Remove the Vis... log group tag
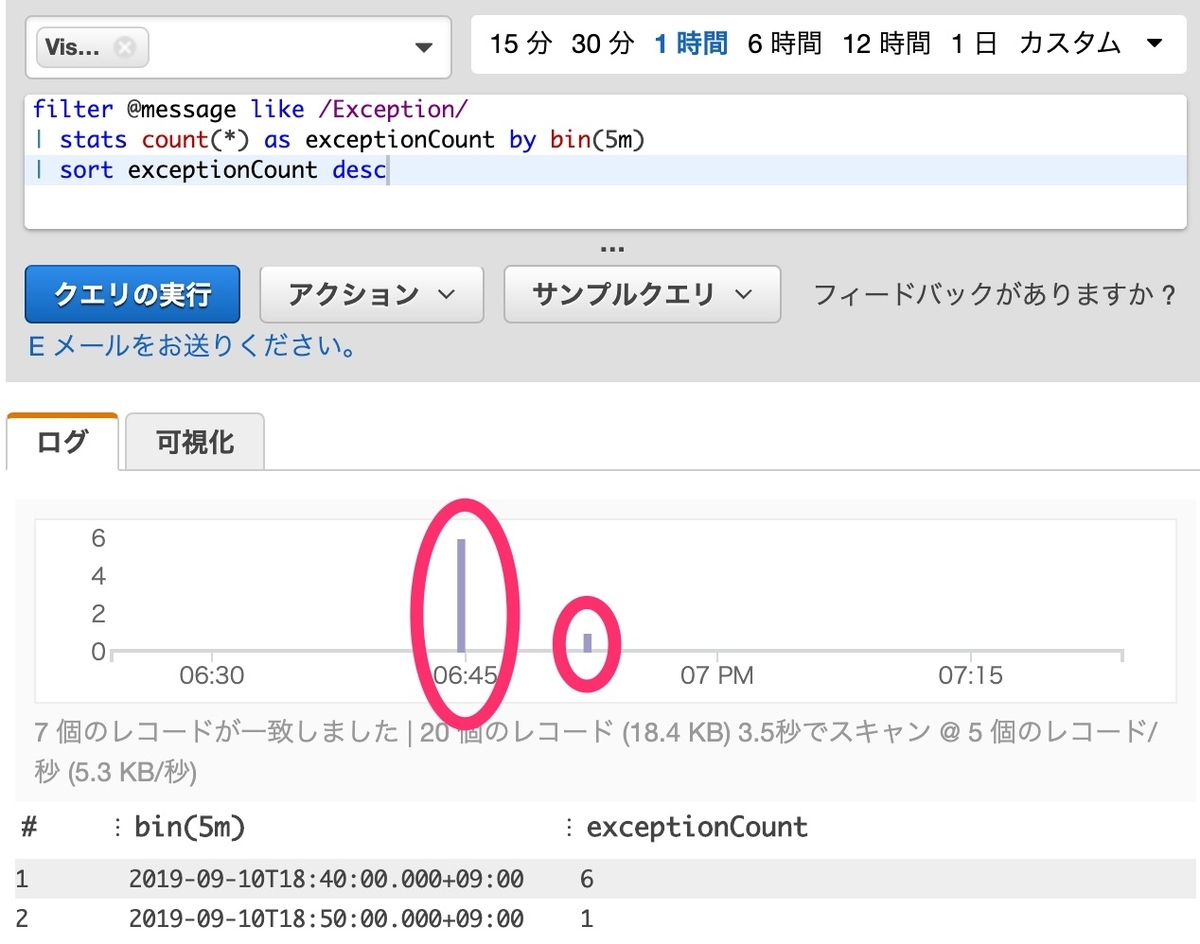Viewport: 1200px width, 944px height. (x=124, y=48)
